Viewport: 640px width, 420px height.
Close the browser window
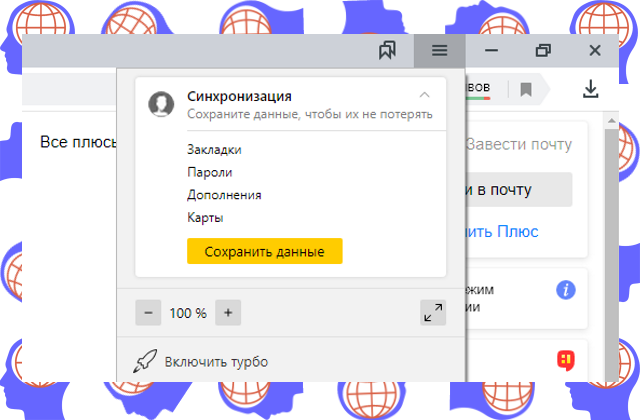[x=595, y=51]
